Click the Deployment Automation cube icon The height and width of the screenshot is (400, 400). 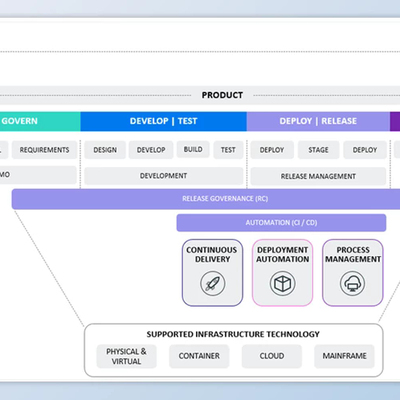(282, 284)
